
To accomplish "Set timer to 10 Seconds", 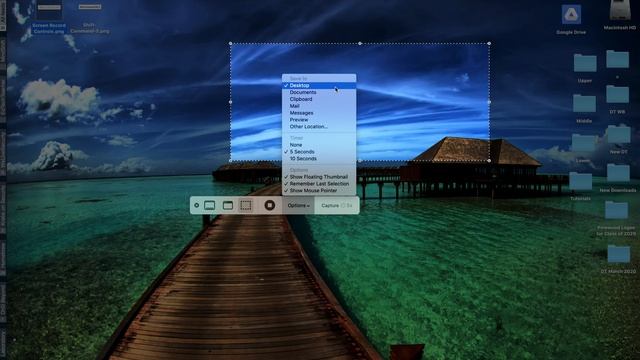I will tap(319, 158).
